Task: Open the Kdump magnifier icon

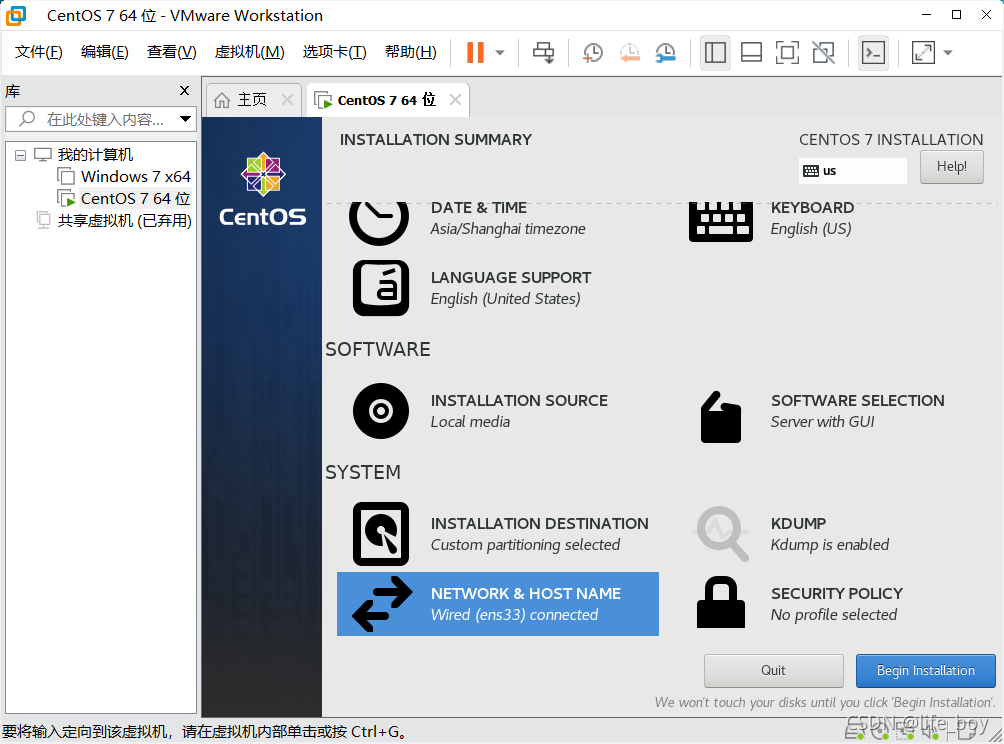Action: click(722, 533)
